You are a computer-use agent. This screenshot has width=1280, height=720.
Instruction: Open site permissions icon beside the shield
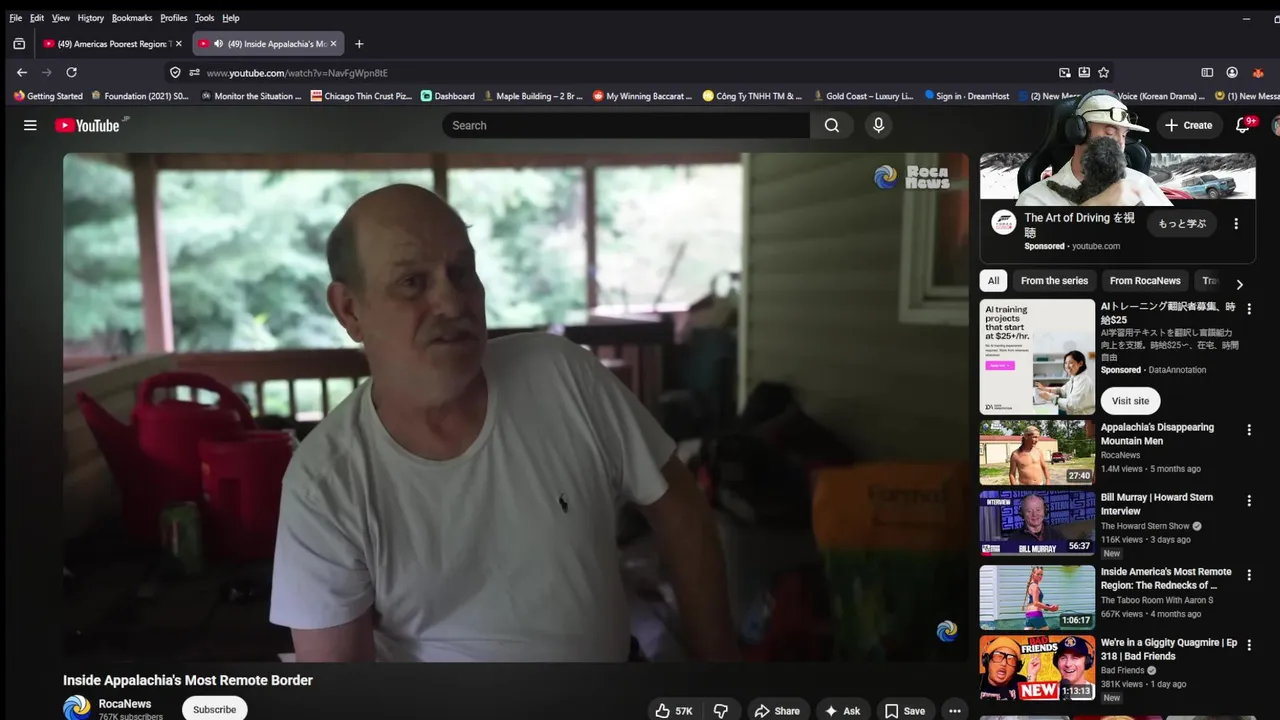click(194, 72)
